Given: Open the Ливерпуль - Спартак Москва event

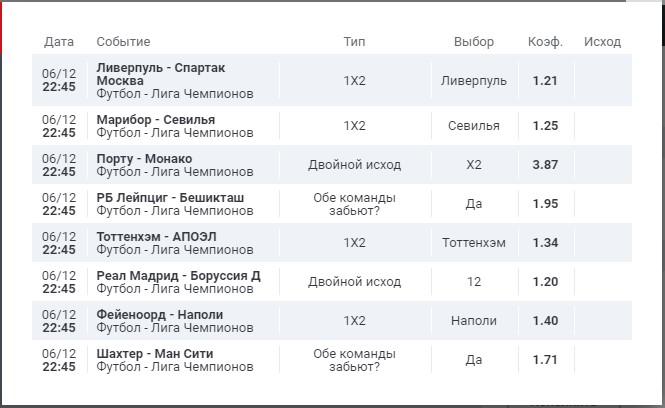Looking at the screenshot, I should click(161, 73).
